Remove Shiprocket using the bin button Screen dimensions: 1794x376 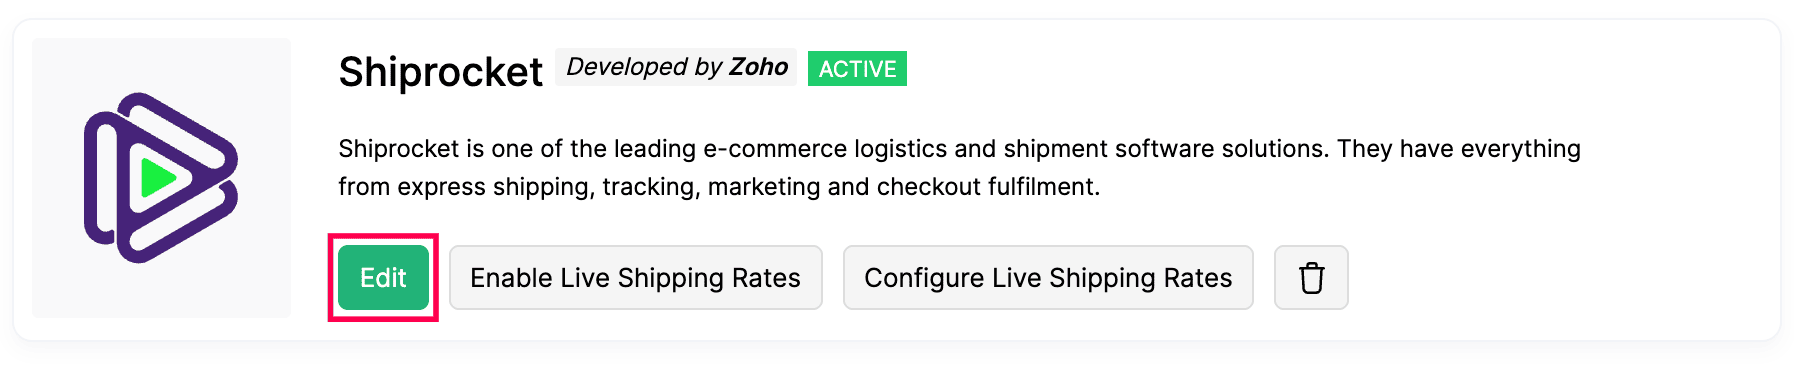click(1311, 278)
